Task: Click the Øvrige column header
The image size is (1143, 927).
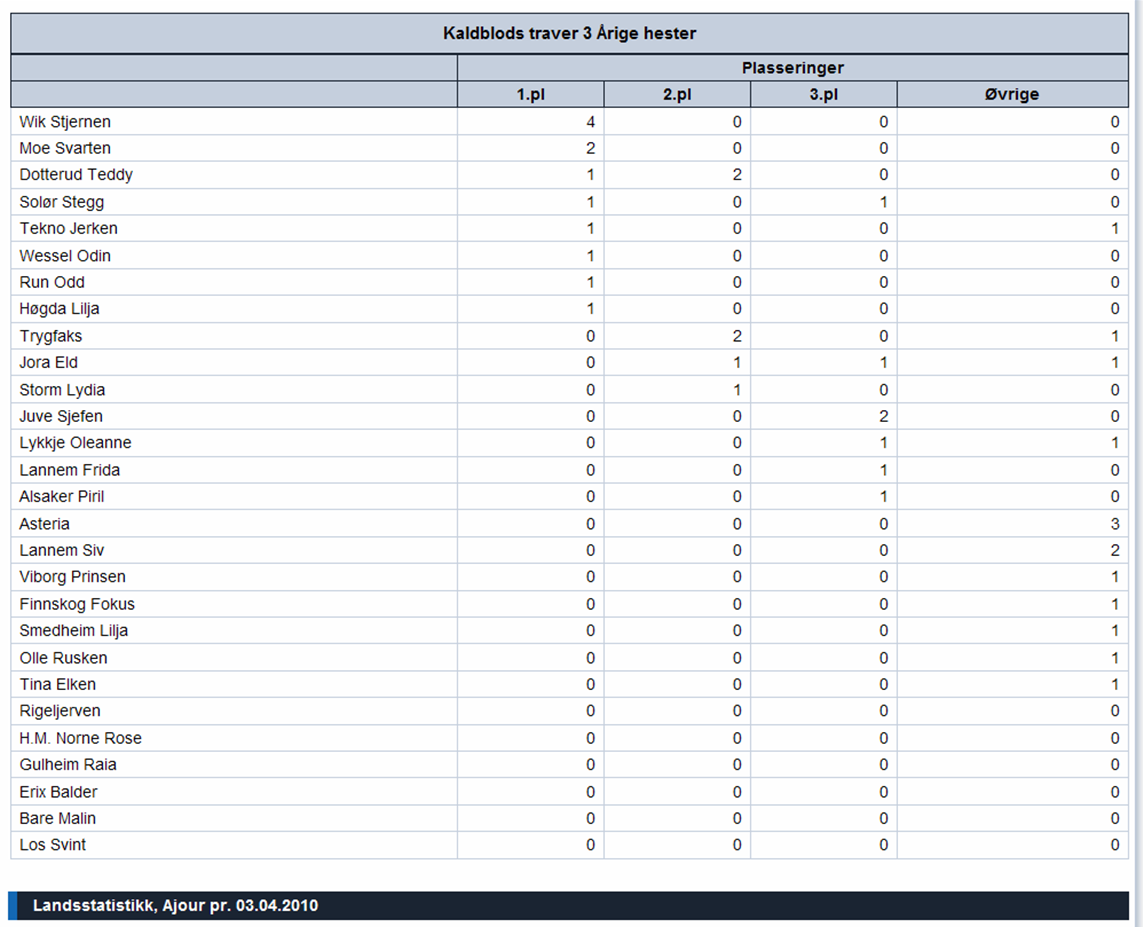Action: coord(1013,95)
